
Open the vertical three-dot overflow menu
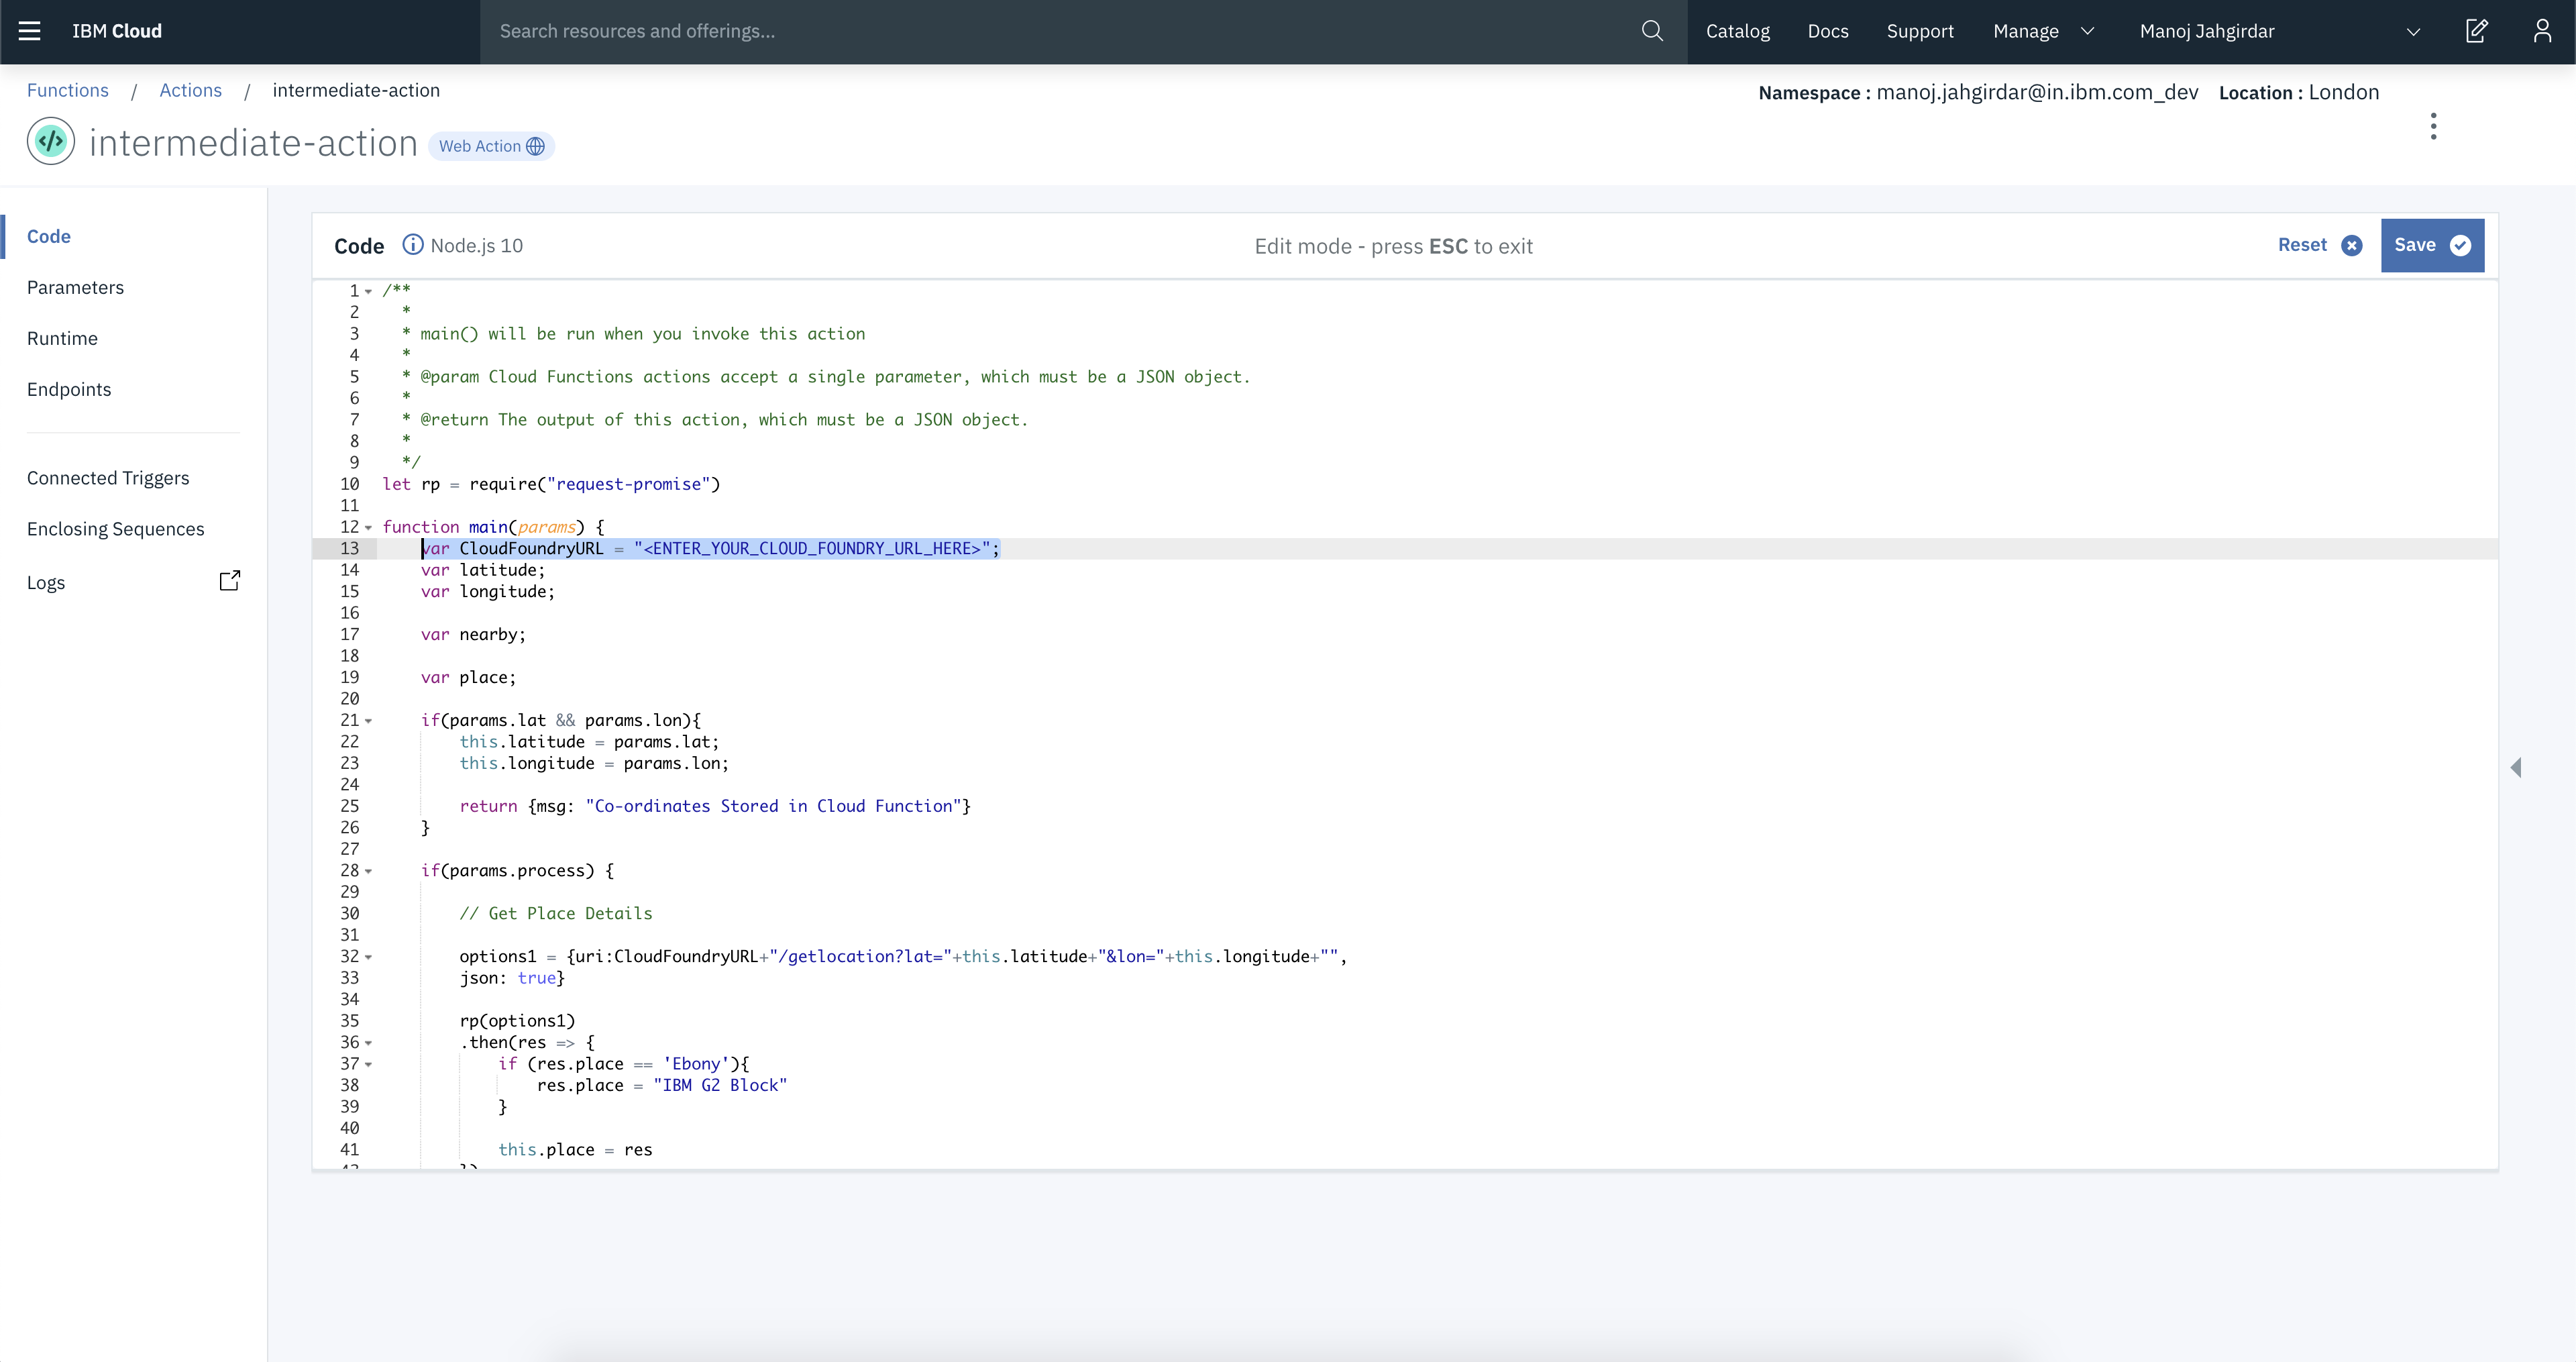pyautogui.click(x=2433, y=126)
